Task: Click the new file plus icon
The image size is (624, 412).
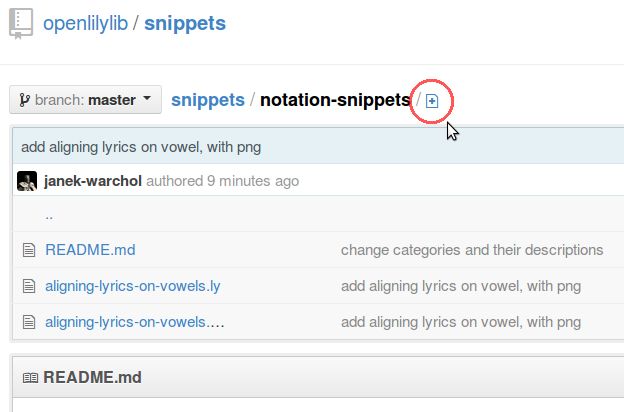Action: point(432,101)
